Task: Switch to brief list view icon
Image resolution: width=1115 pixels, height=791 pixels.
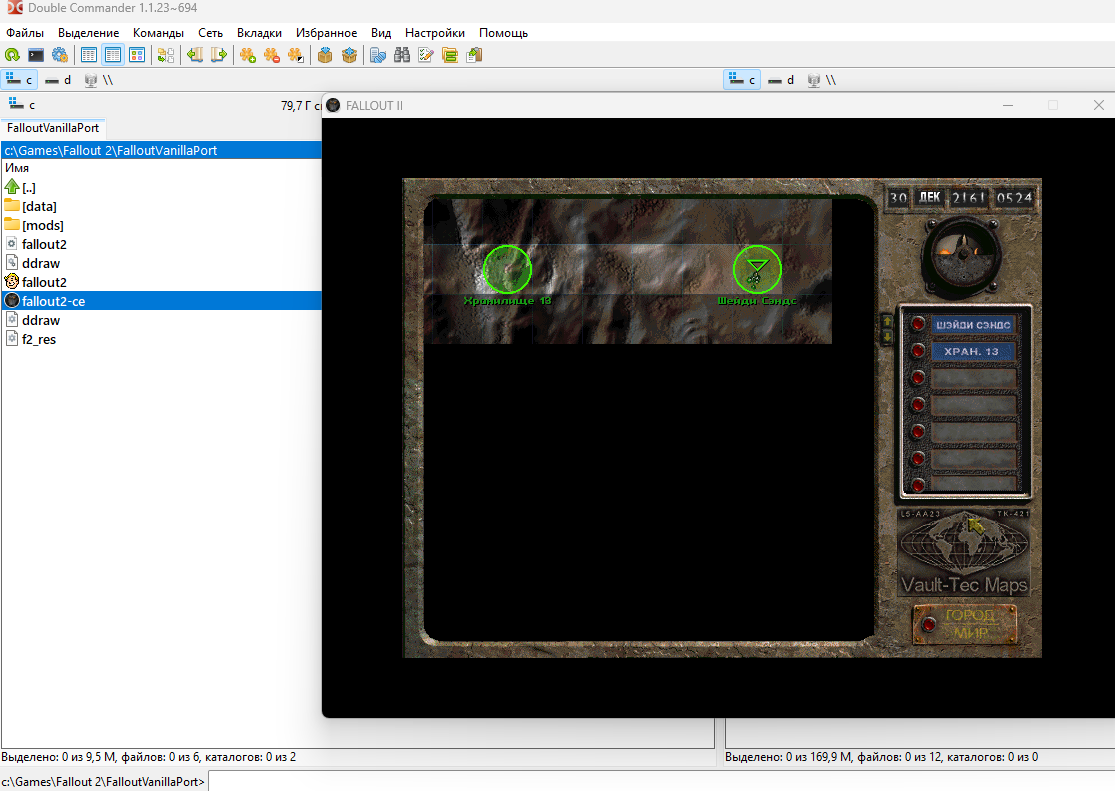Action: pyautogui.click(x=89, y=55)
